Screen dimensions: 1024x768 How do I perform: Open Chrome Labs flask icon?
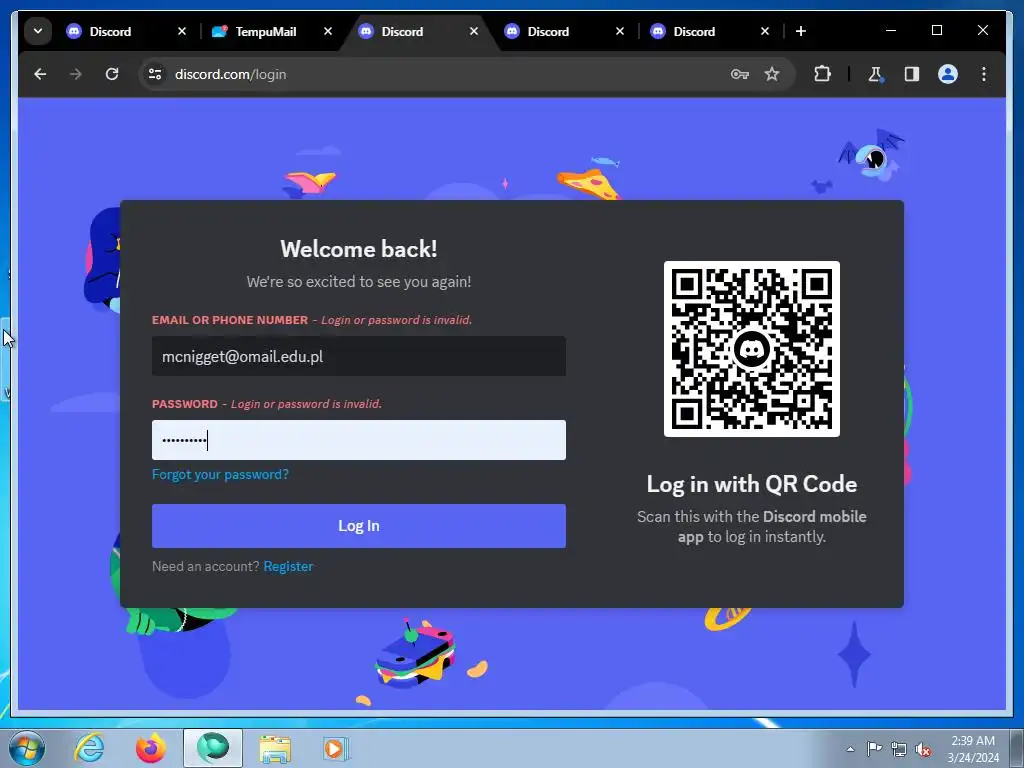(x=876, y=74)
